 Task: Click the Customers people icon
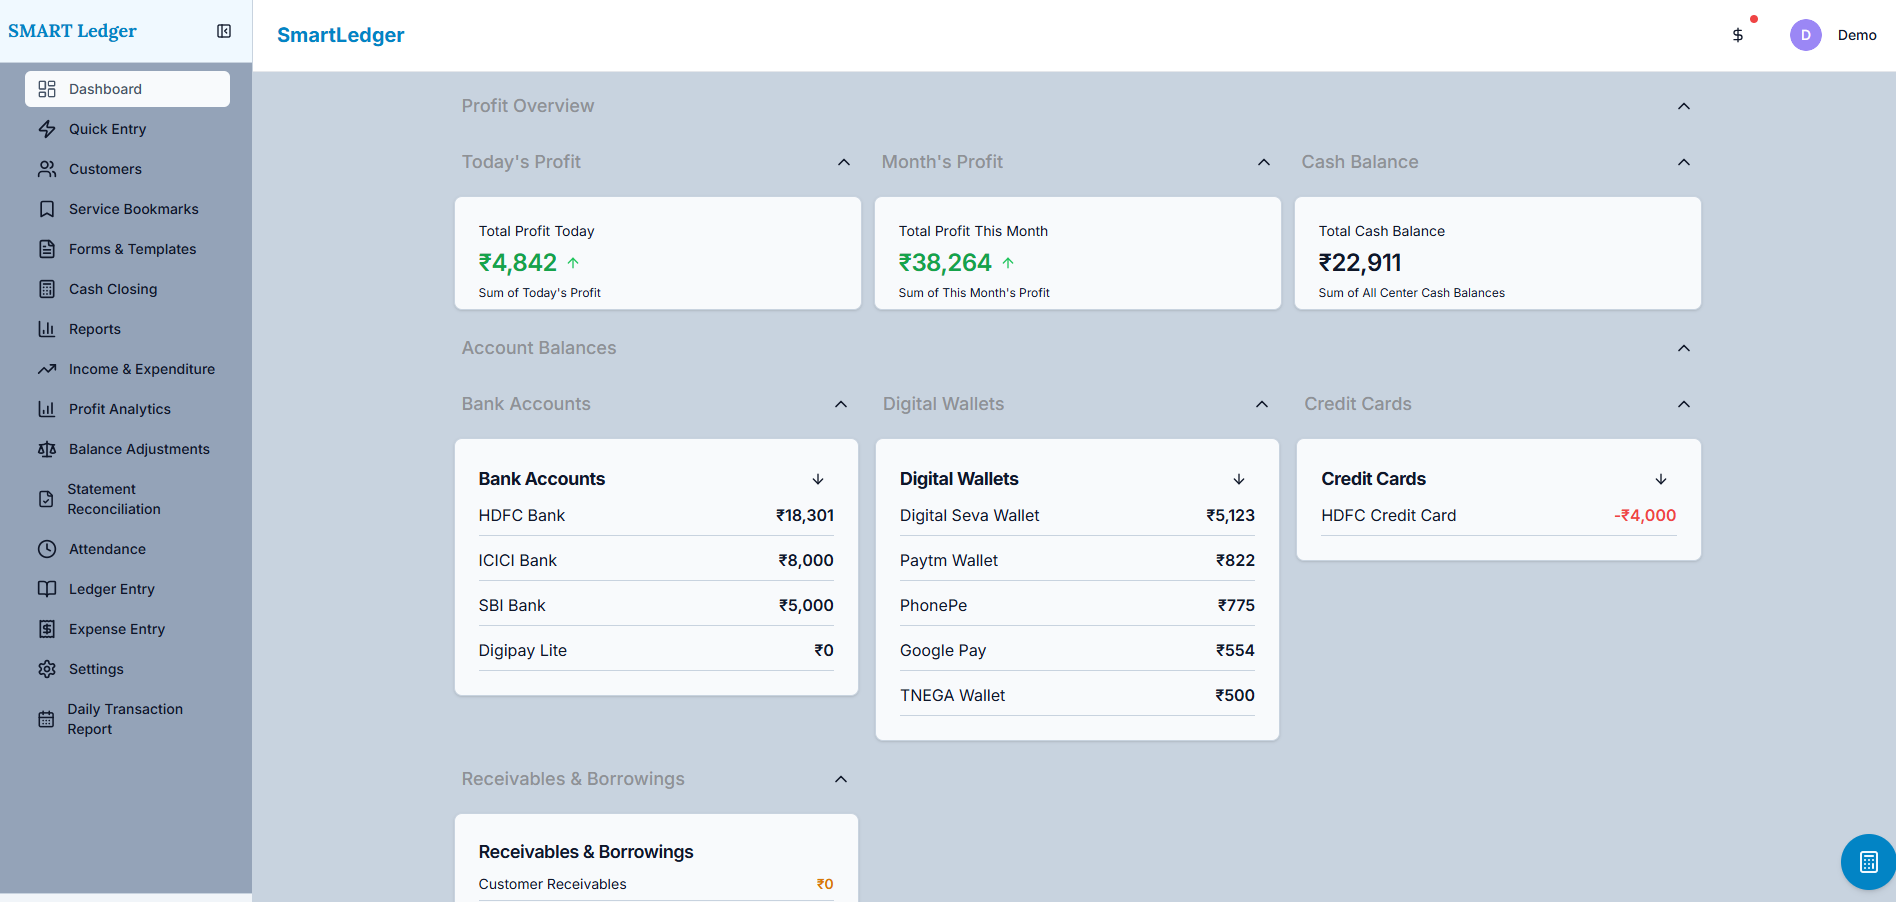click(47, 169)
